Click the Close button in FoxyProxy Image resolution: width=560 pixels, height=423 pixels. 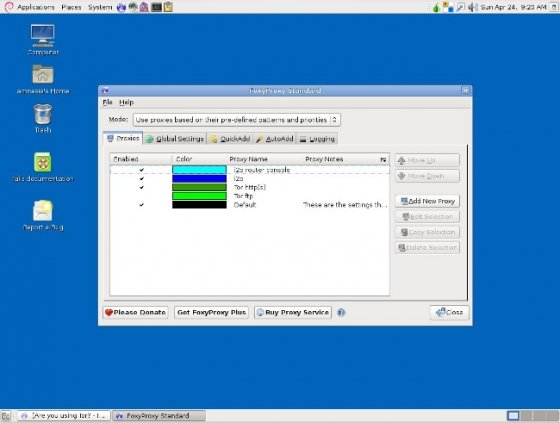(x=450, y=312)
